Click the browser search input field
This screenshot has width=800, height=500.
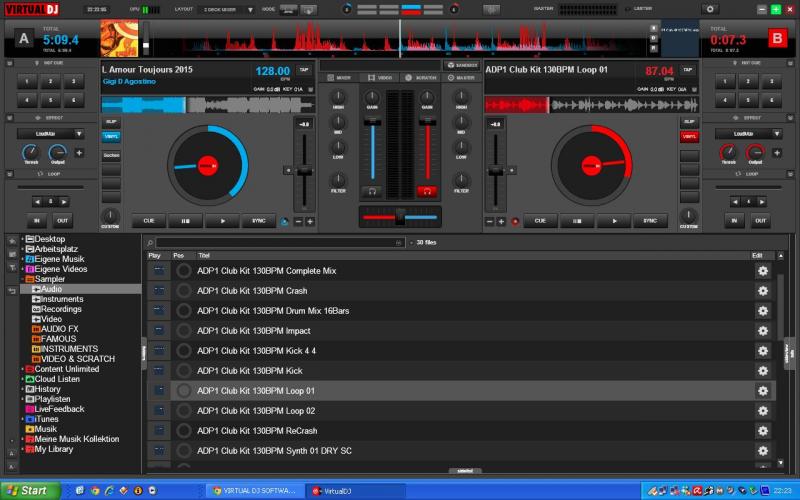coord(280,243)
